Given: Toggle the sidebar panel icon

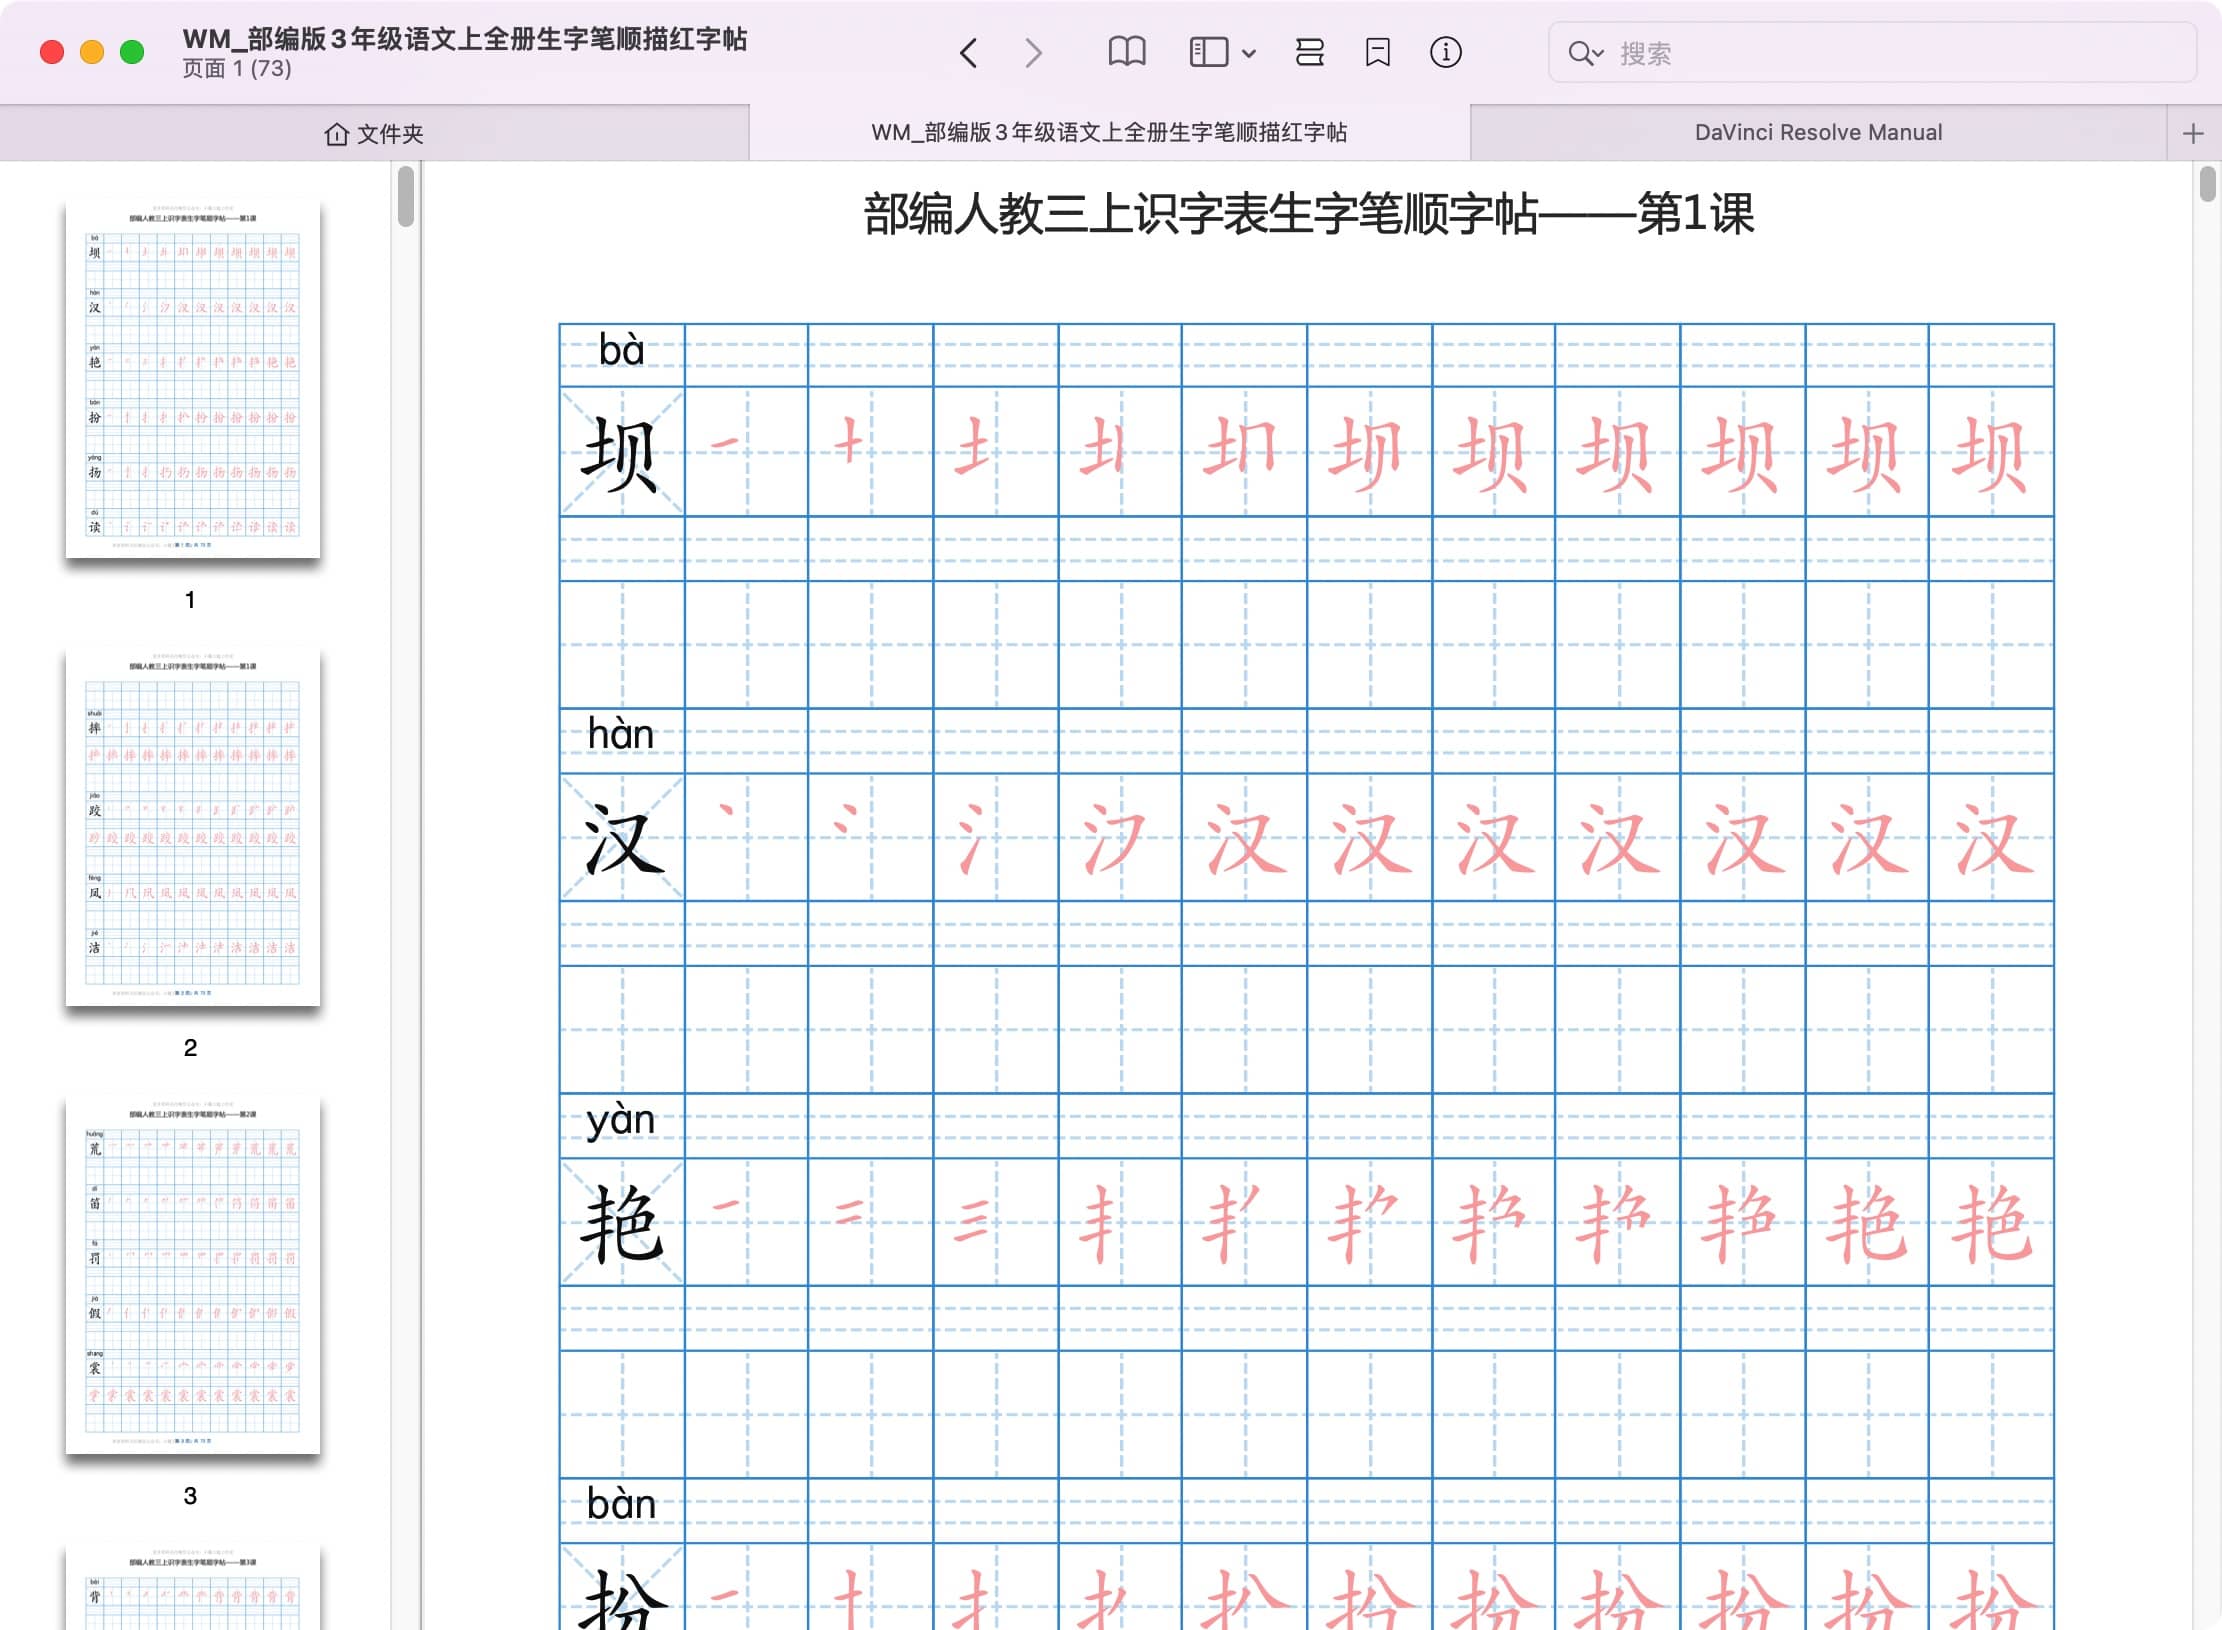Looking at the screenshot, I should (x=1209, y=52).
